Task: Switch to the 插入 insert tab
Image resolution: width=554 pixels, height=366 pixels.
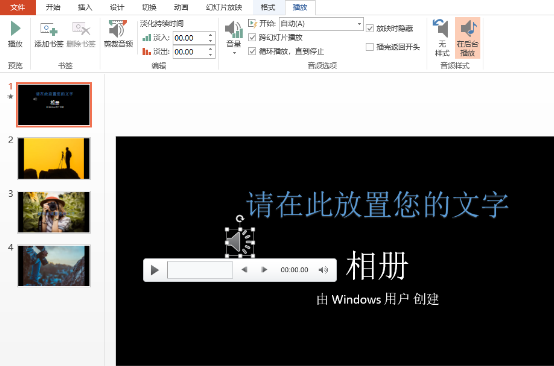Action: click(x=85, y=7)
